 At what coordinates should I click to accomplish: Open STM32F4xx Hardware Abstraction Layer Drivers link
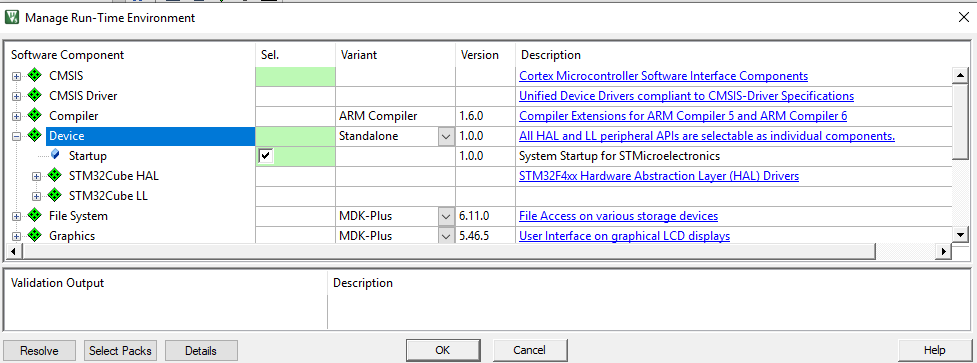[x=659, y=176]
